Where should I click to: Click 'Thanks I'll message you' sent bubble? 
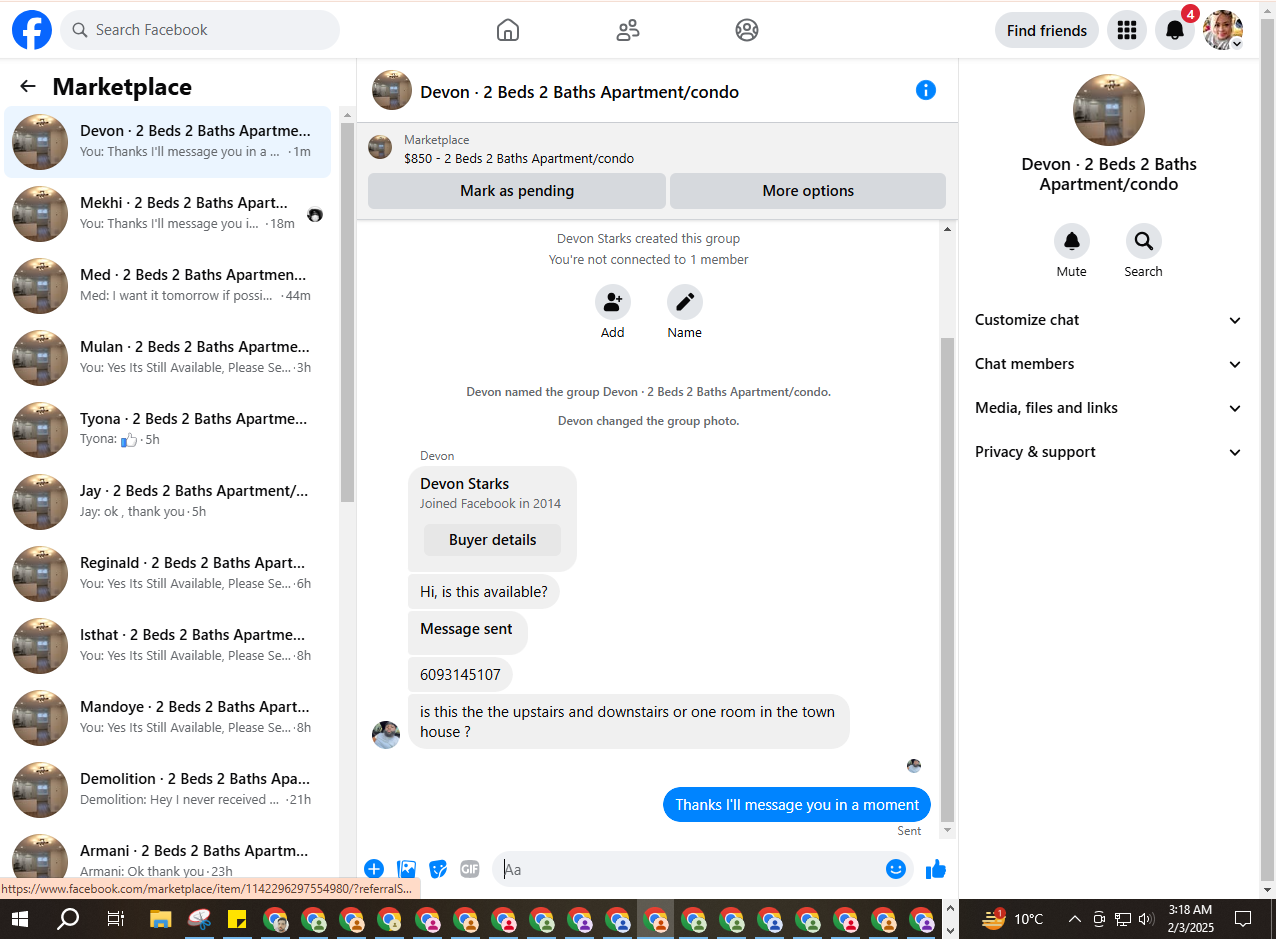(797, 805)
